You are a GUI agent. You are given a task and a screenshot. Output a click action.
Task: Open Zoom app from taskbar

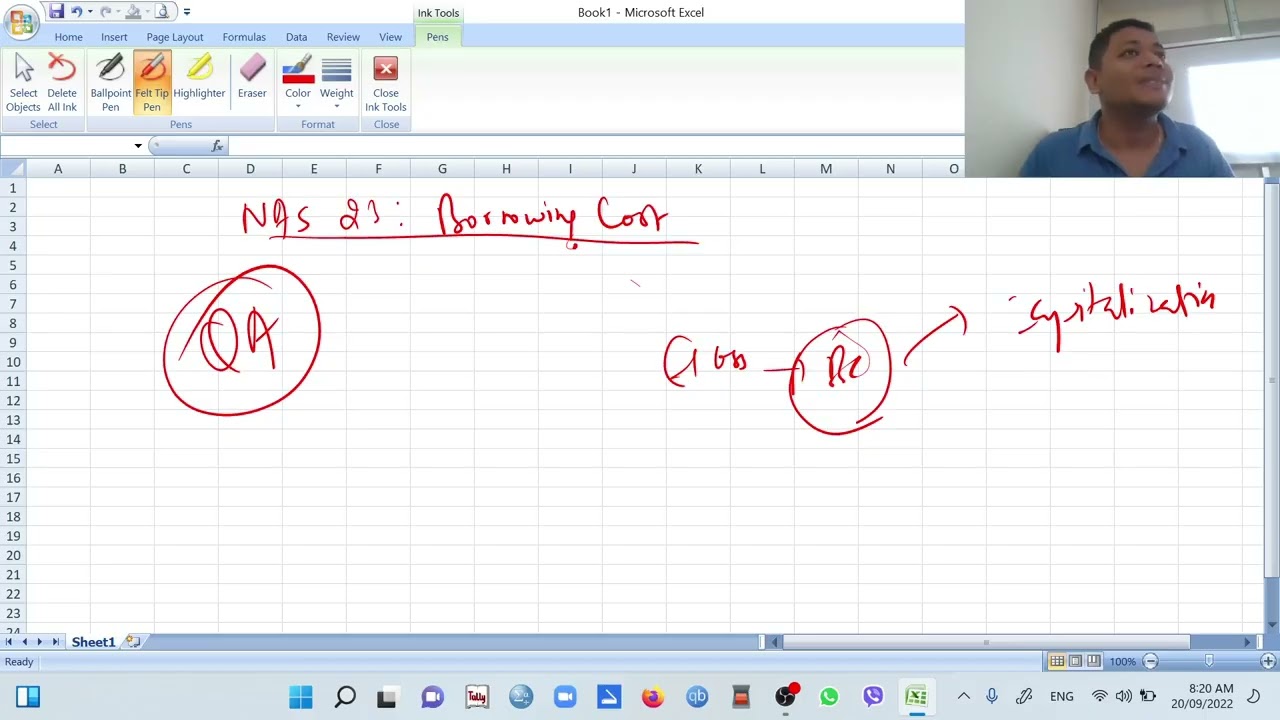pyautogui.click(x=565, y=697)
